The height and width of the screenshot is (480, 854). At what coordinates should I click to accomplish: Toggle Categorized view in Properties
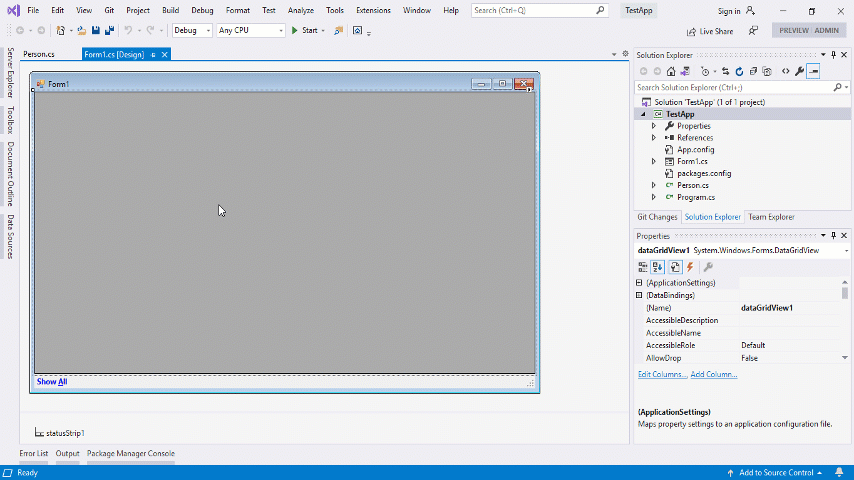pyautogui.click(x=643, y=267)
